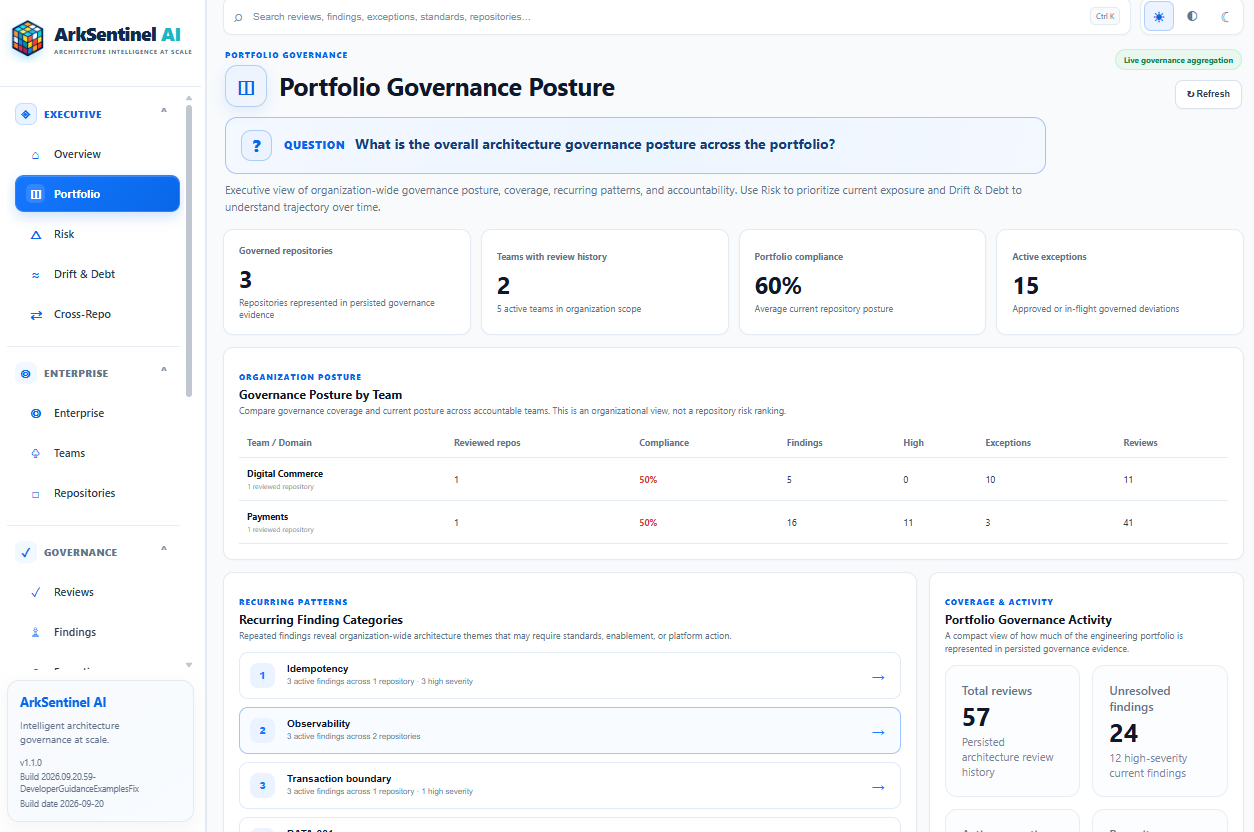This screenshot has height=832, width=1254.
Task: Click the Transaction boundary row arrow
Action: pyautogui.click(x=878, y=787)
